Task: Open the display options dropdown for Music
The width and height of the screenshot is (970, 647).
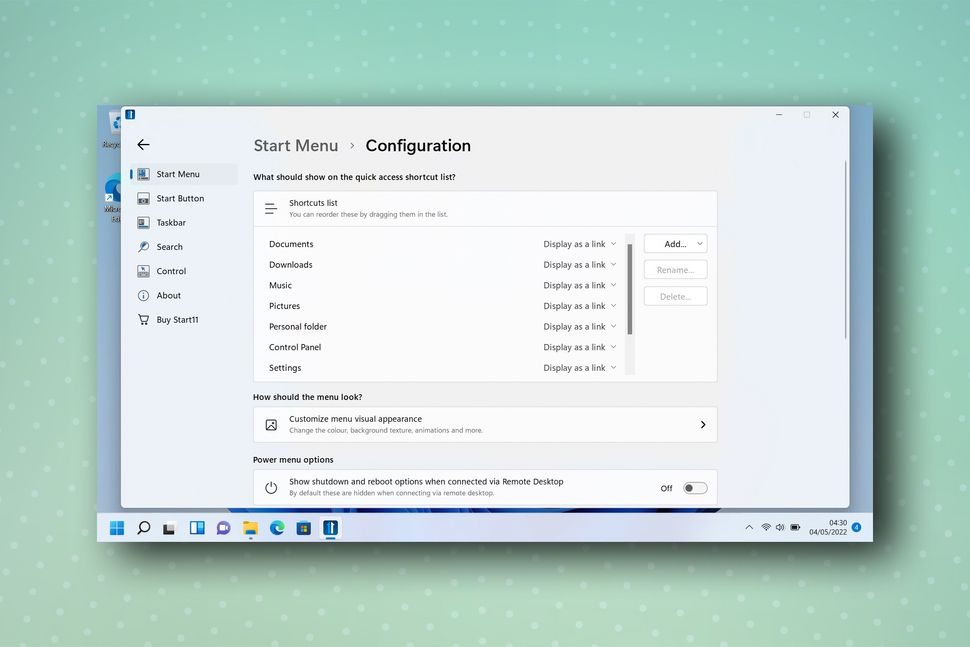Action: (x=613, y=285)
